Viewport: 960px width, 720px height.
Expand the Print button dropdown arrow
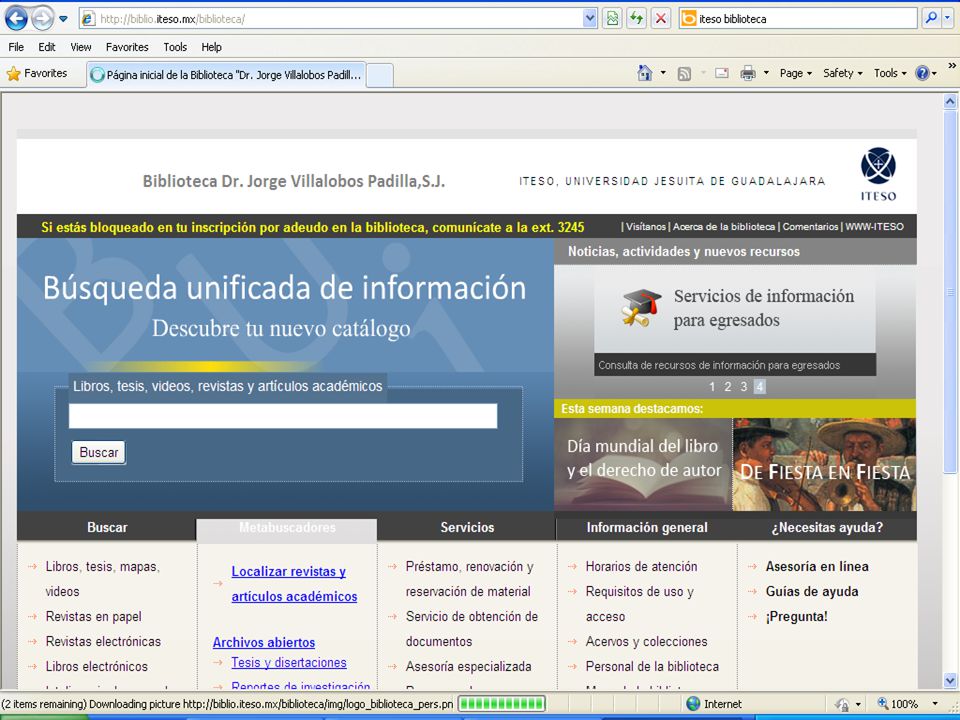point(766,73)
